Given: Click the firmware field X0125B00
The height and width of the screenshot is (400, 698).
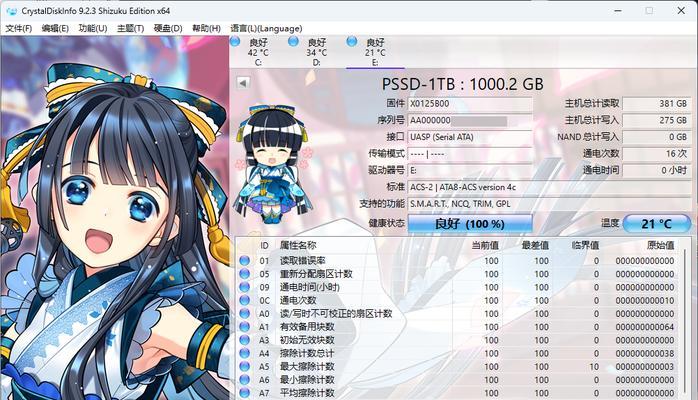Looking at the screenshot, I should [470, 104].
